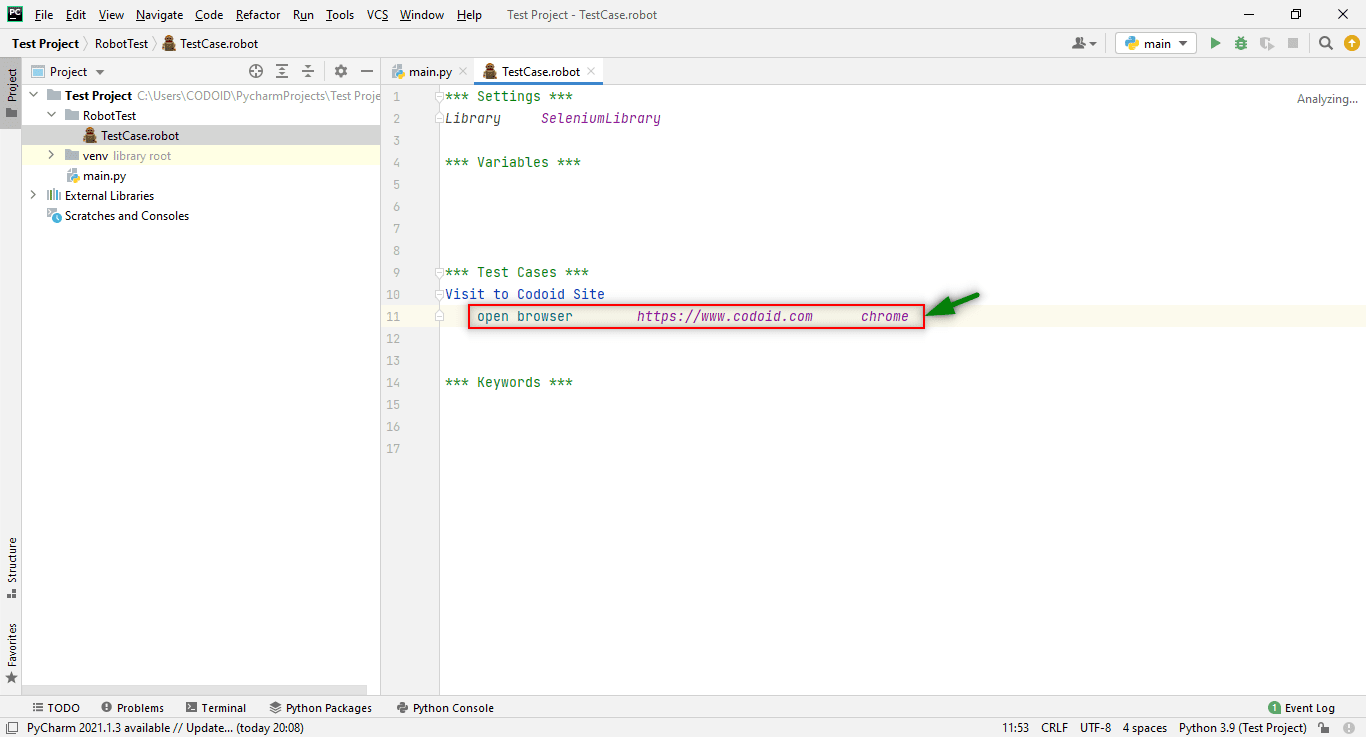Open the Refactor menu
The width and height of the screenshot is (1366, 737).
(x=257, y=14)
